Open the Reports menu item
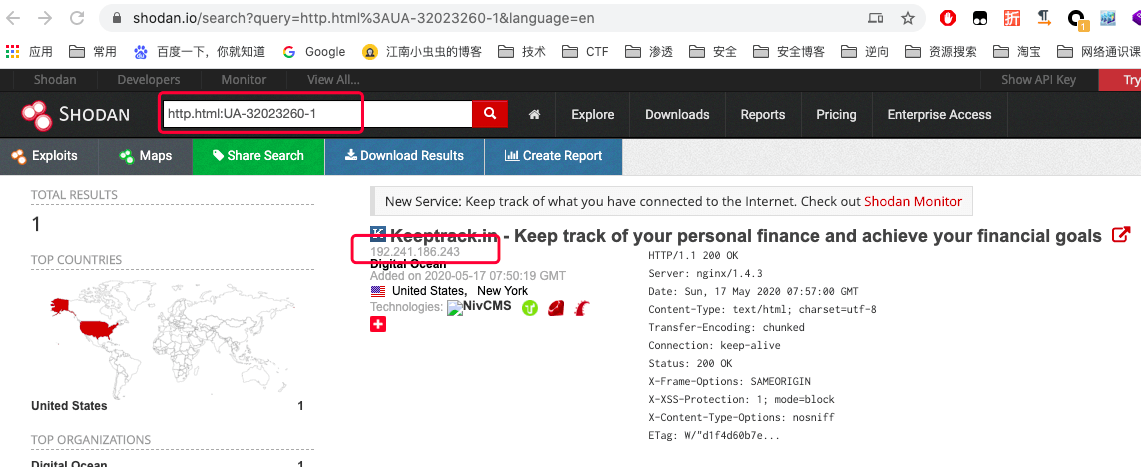The height and width of the screenshot is (467, 1141). pos(763,114)
